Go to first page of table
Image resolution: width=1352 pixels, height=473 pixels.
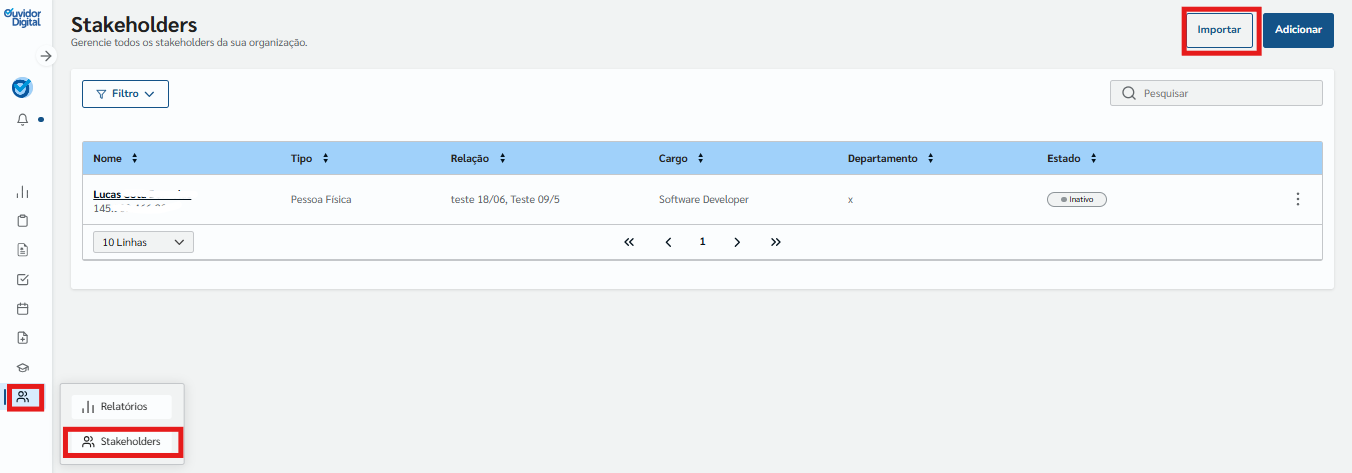(629, 242)
